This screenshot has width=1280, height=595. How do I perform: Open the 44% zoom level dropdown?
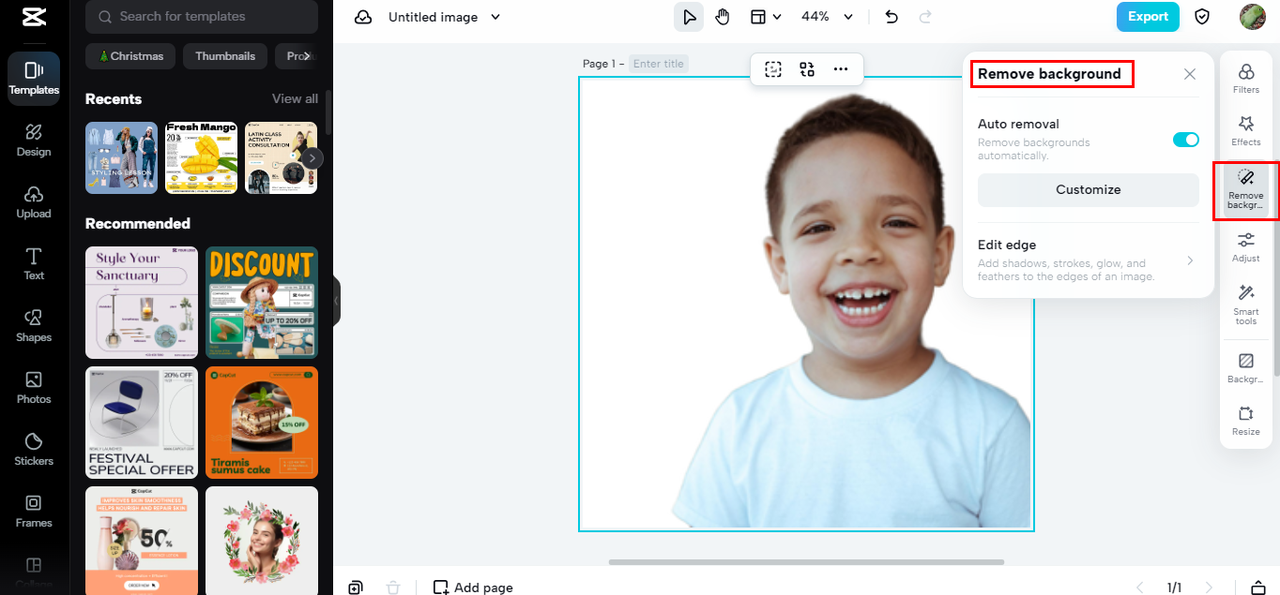click(827, 17)
